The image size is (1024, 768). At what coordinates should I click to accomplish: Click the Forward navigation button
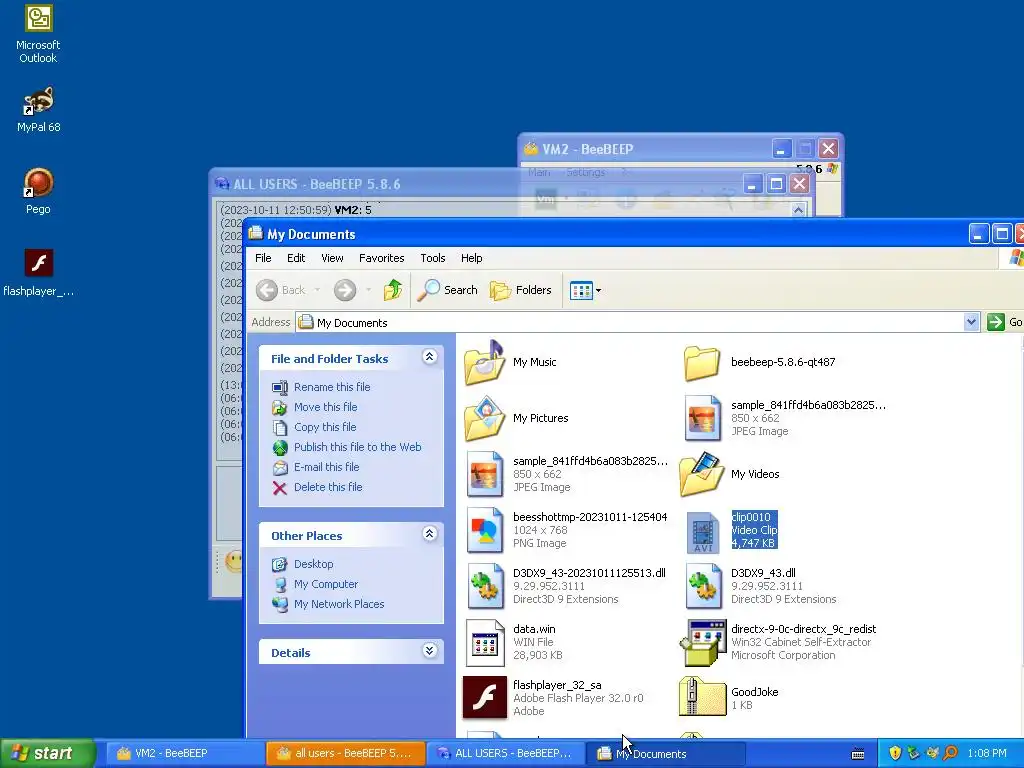click(345, 290)
